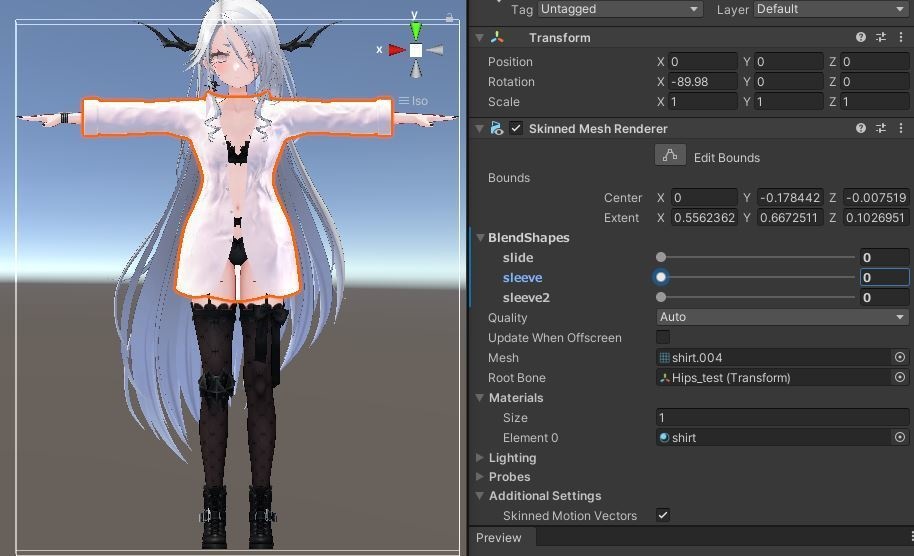Collapse the Additional Settings foldout

(x=480, y=495)
